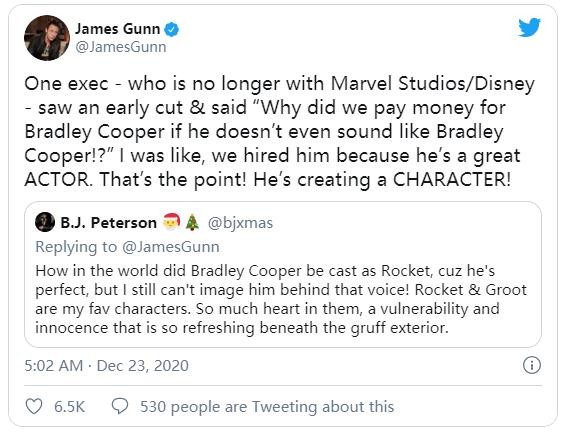Like the tweet with heart icon

tap(34, 406)
